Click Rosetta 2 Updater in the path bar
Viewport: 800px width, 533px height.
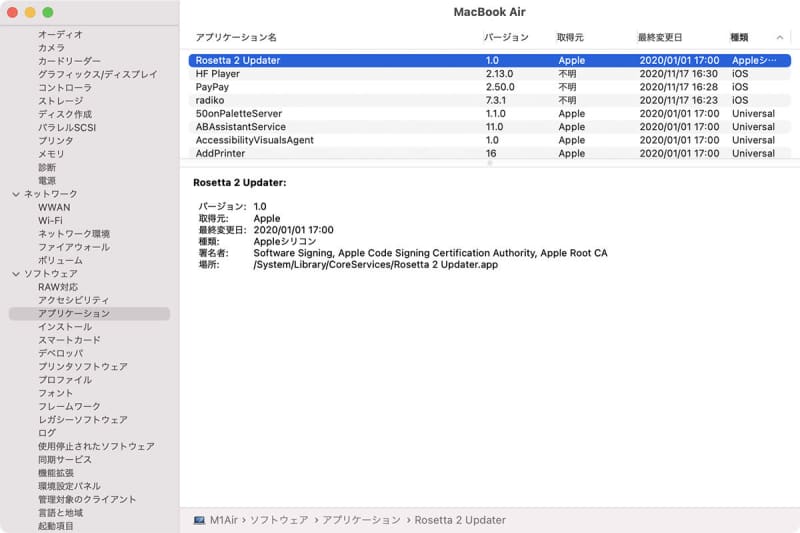(x=460, y=520)
